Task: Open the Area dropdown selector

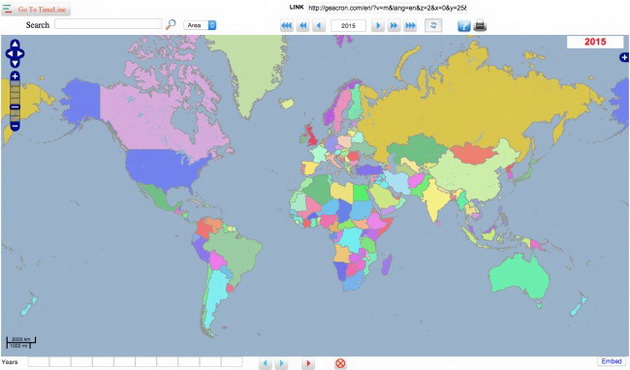Action: [200, 25]
